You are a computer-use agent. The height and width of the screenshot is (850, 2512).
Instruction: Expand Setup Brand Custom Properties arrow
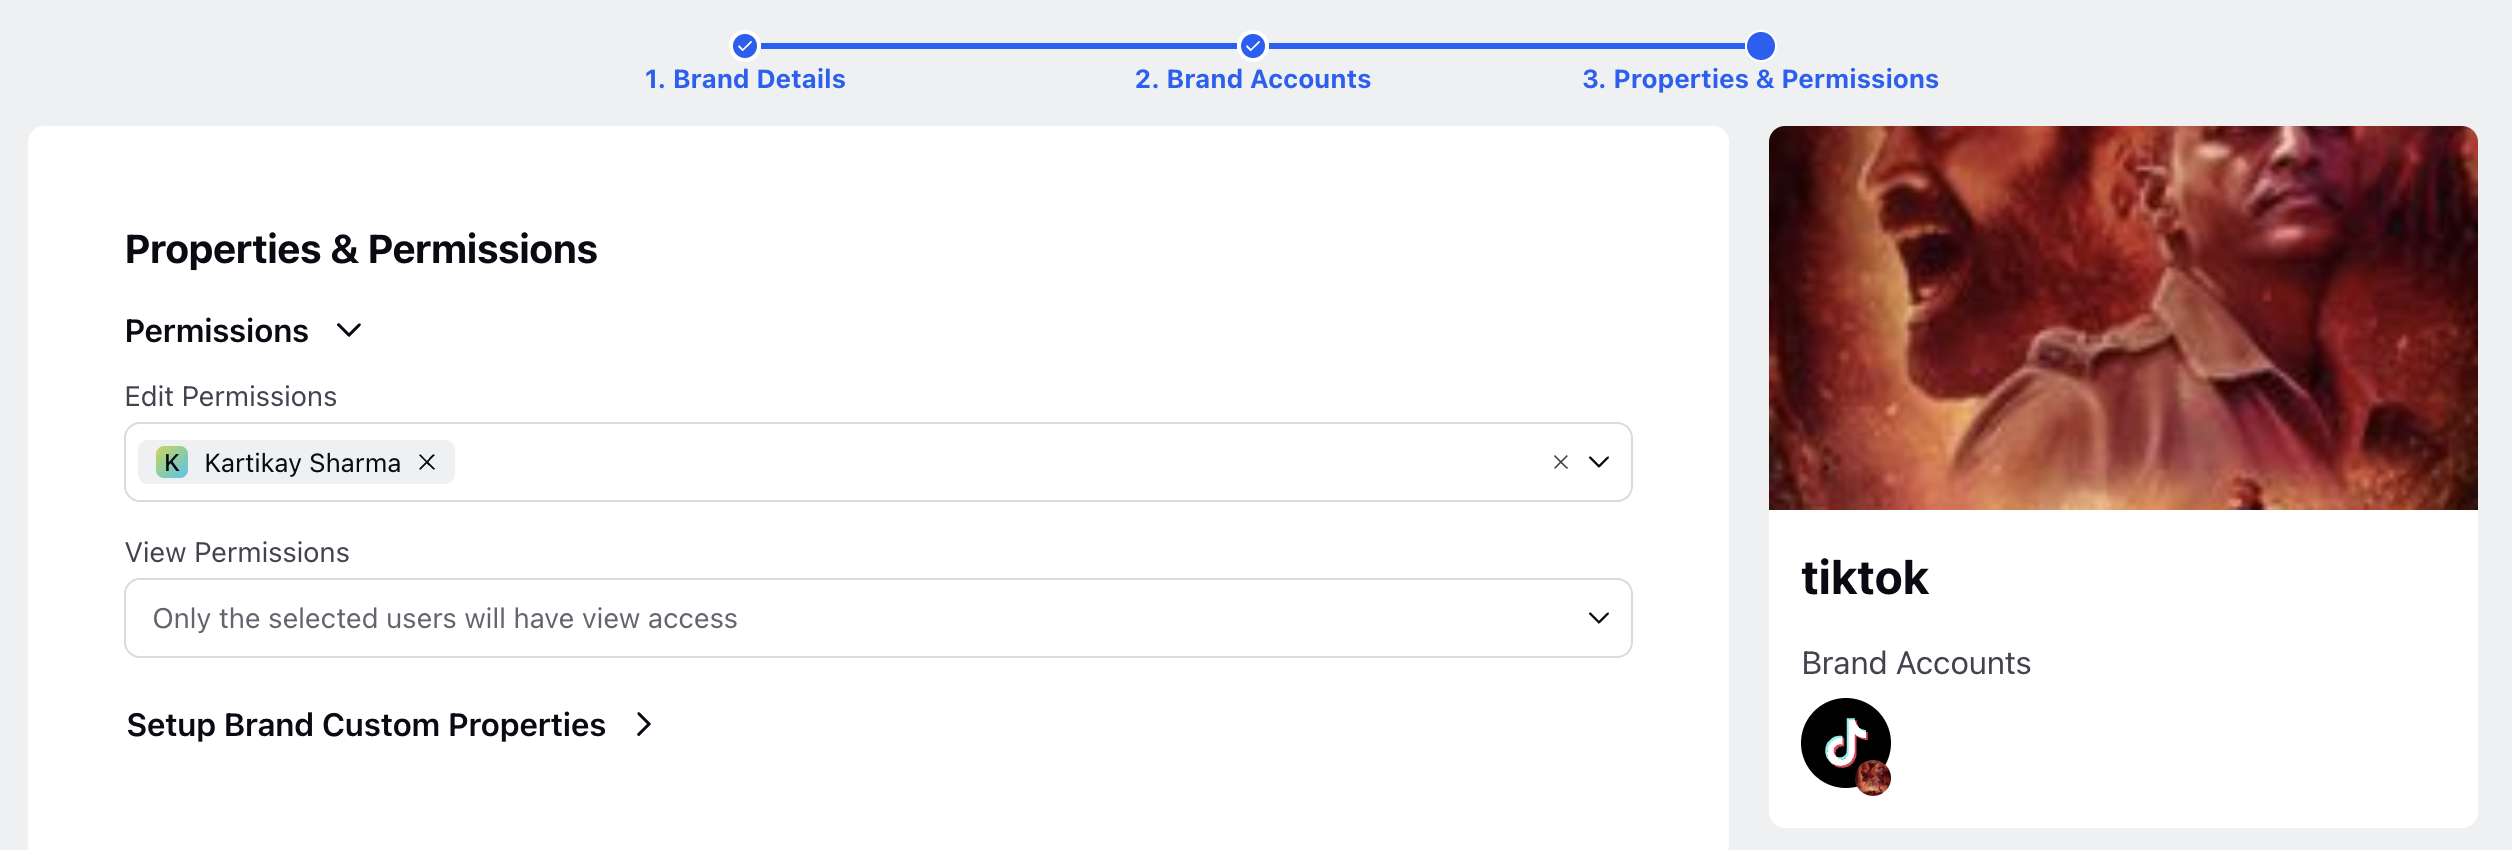[644, 724]
